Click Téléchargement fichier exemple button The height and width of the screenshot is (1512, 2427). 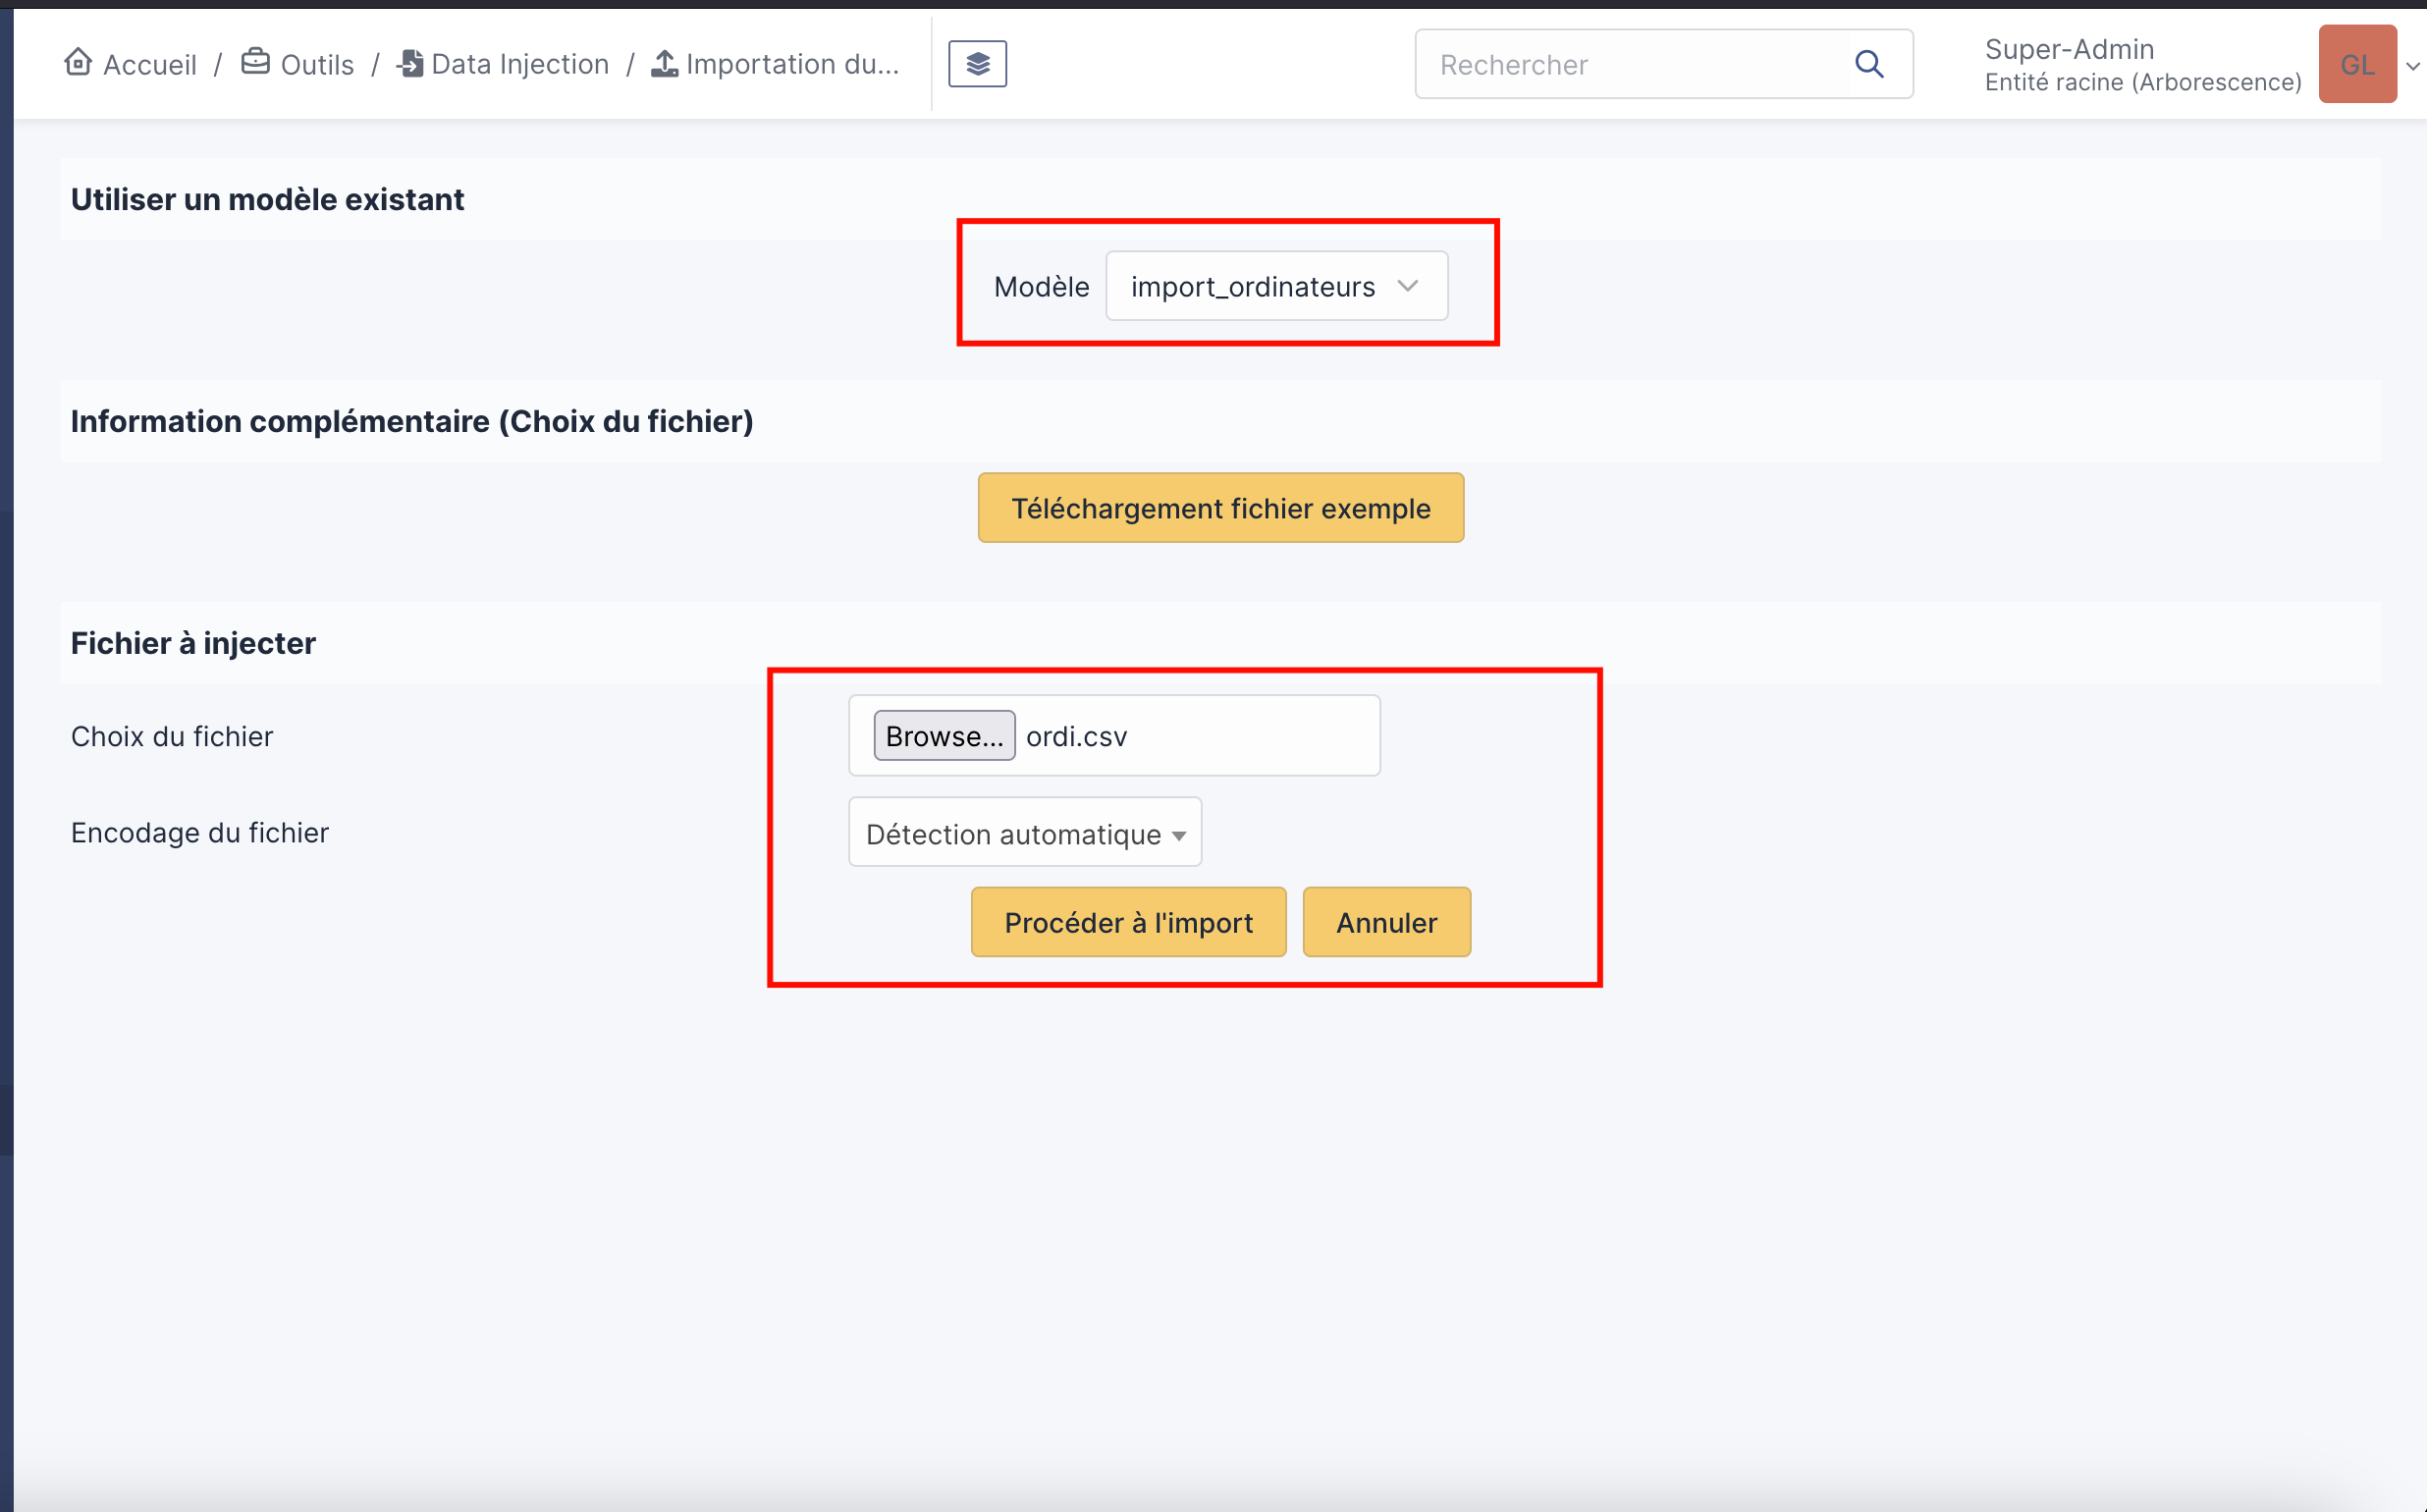(1221, 508)
